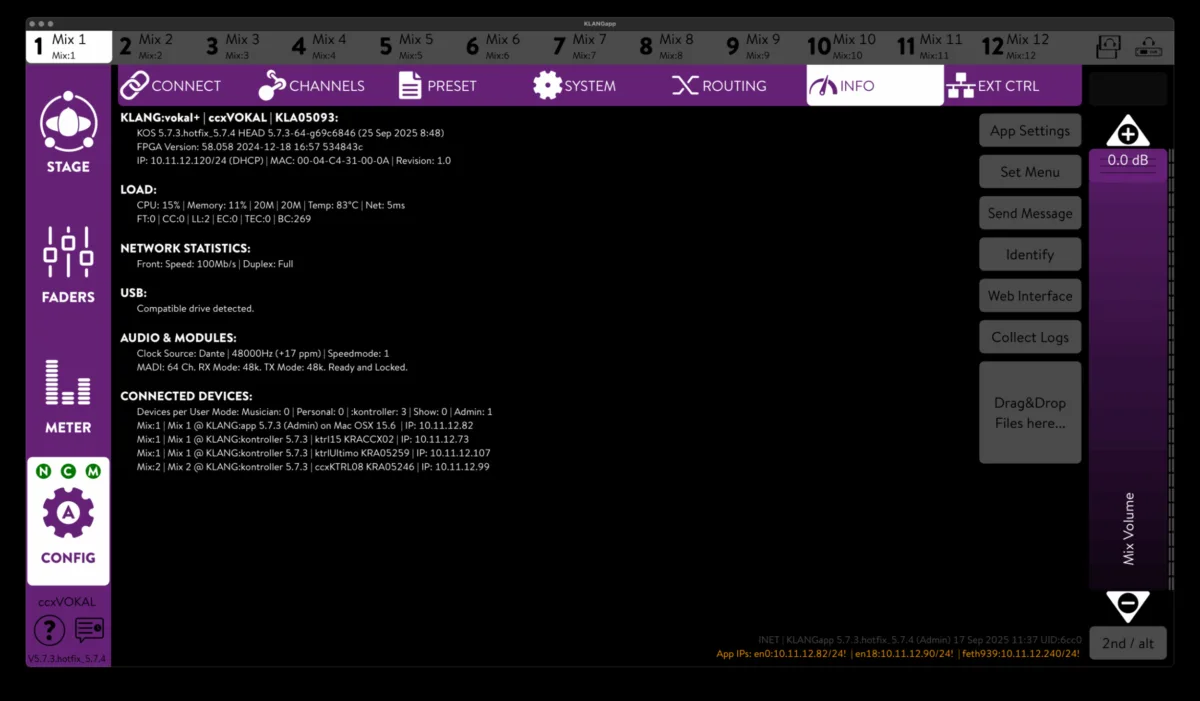Click the CPU 15% load line
This screenshot has width=1200, height=701.
pyautogui.click(x=271, y=205)
